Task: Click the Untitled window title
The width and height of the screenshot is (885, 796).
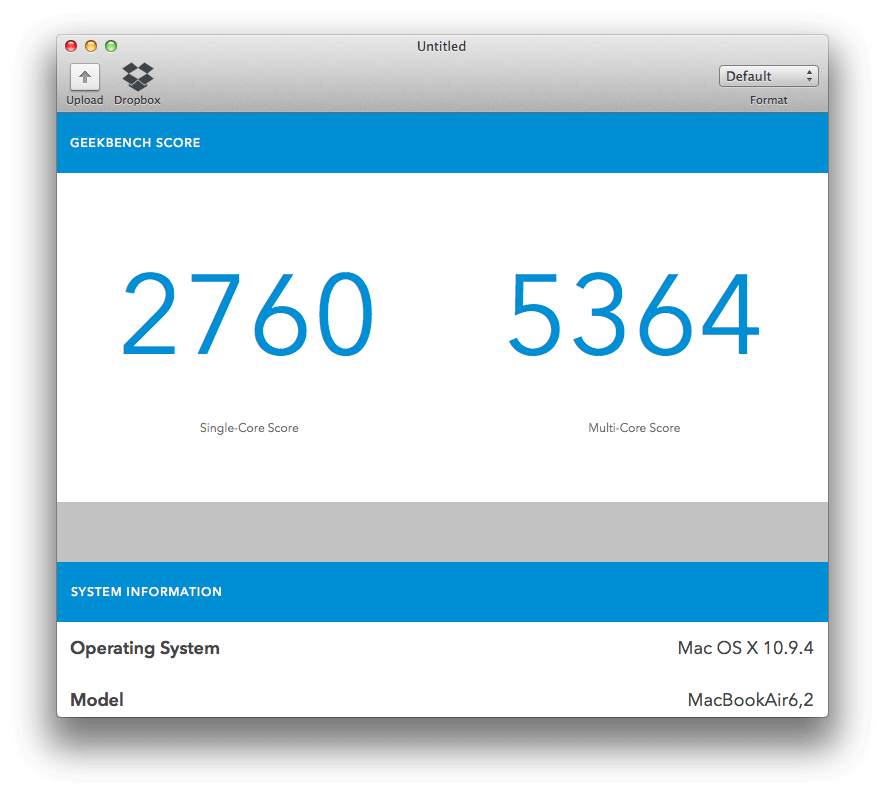Action: pos(441,46)
